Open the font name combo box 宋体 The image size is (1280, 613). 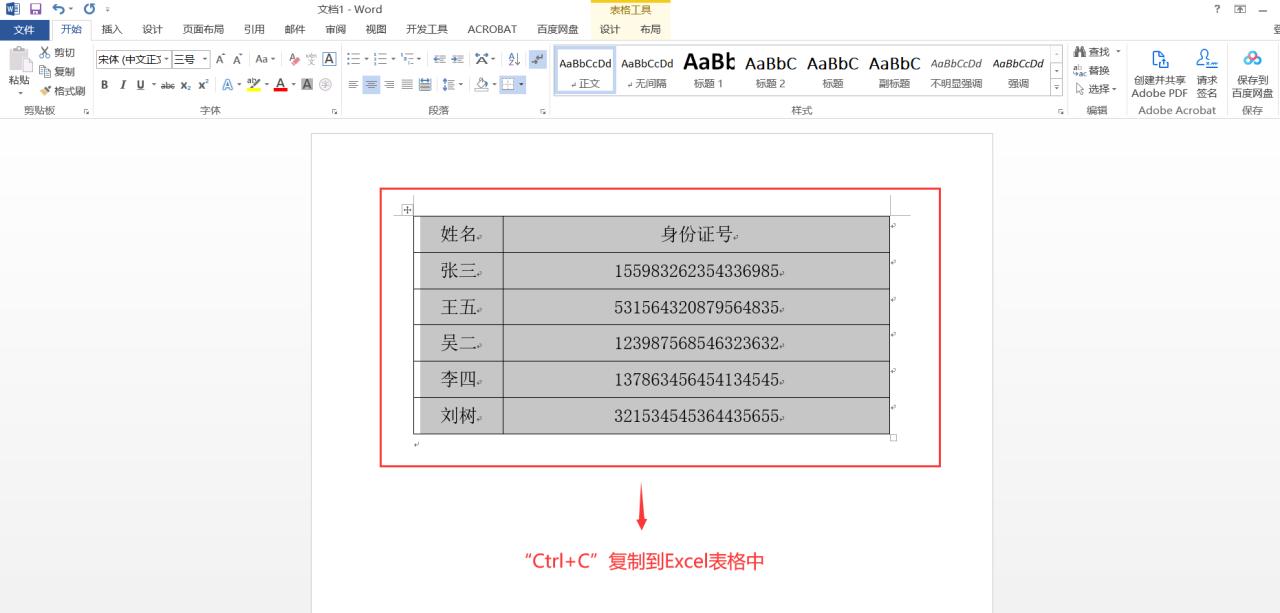[x=133, y=59]
